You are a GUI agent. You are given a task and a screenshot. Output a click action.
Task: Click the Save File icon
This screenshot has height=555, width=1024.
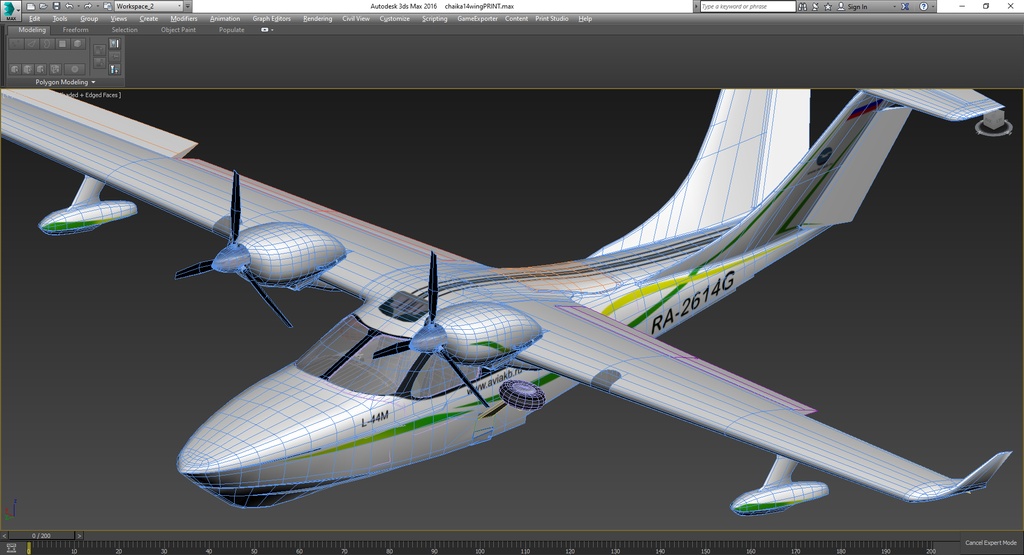57,7
